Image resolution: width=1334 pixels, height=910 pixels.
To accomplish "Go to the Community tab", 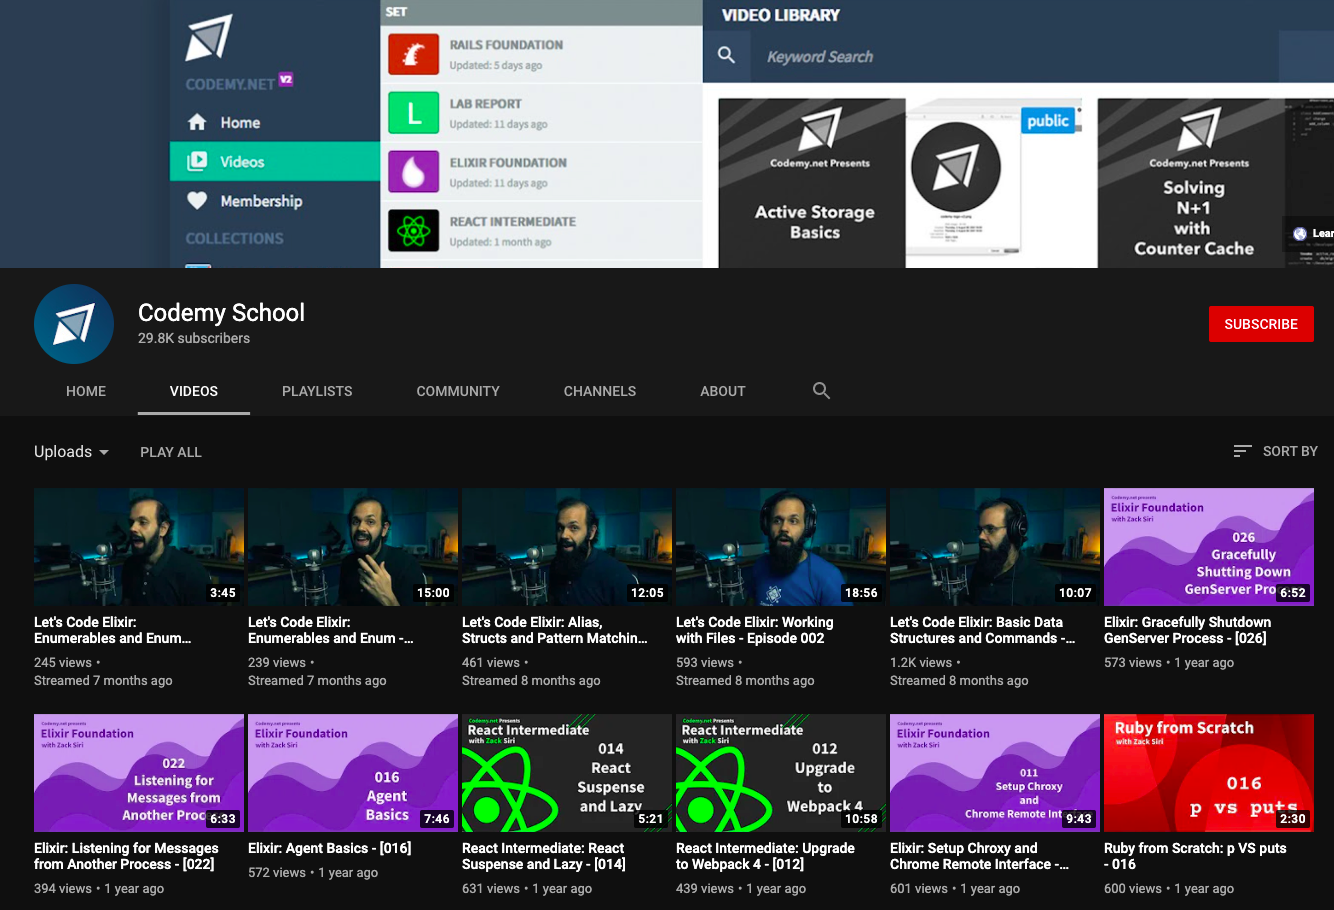I will pos(458,391).
